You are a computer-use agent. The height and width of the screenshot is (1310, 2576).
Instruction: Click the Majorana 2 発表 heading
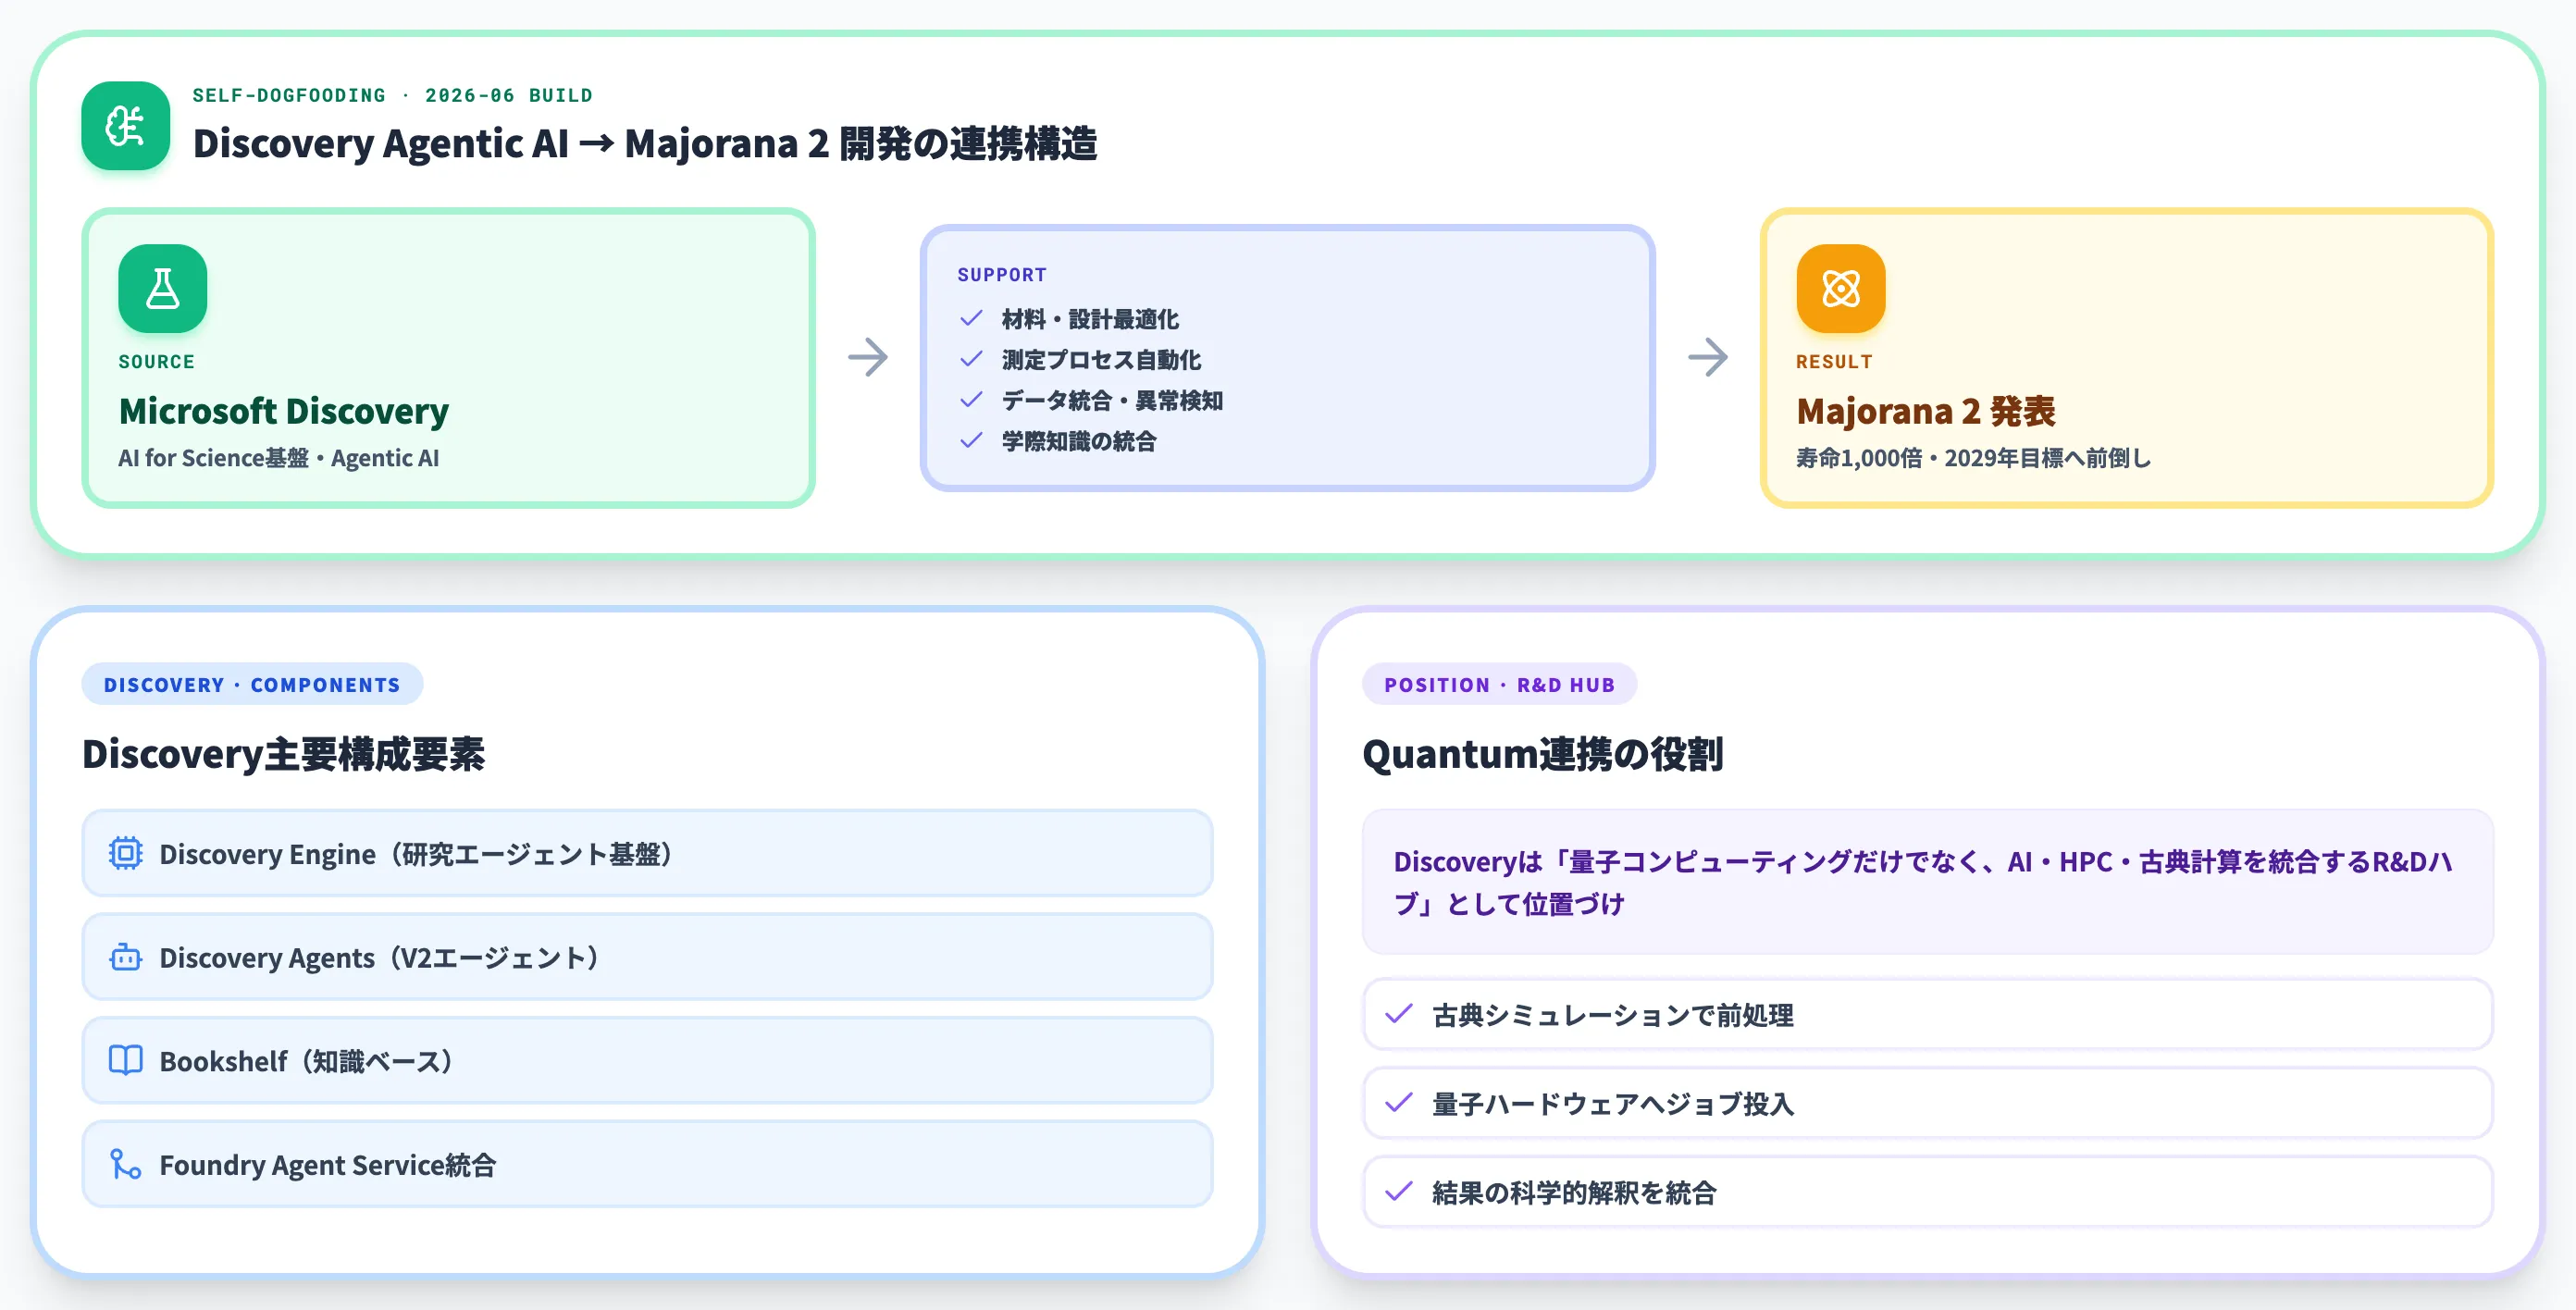click(x=1926, y=411)
